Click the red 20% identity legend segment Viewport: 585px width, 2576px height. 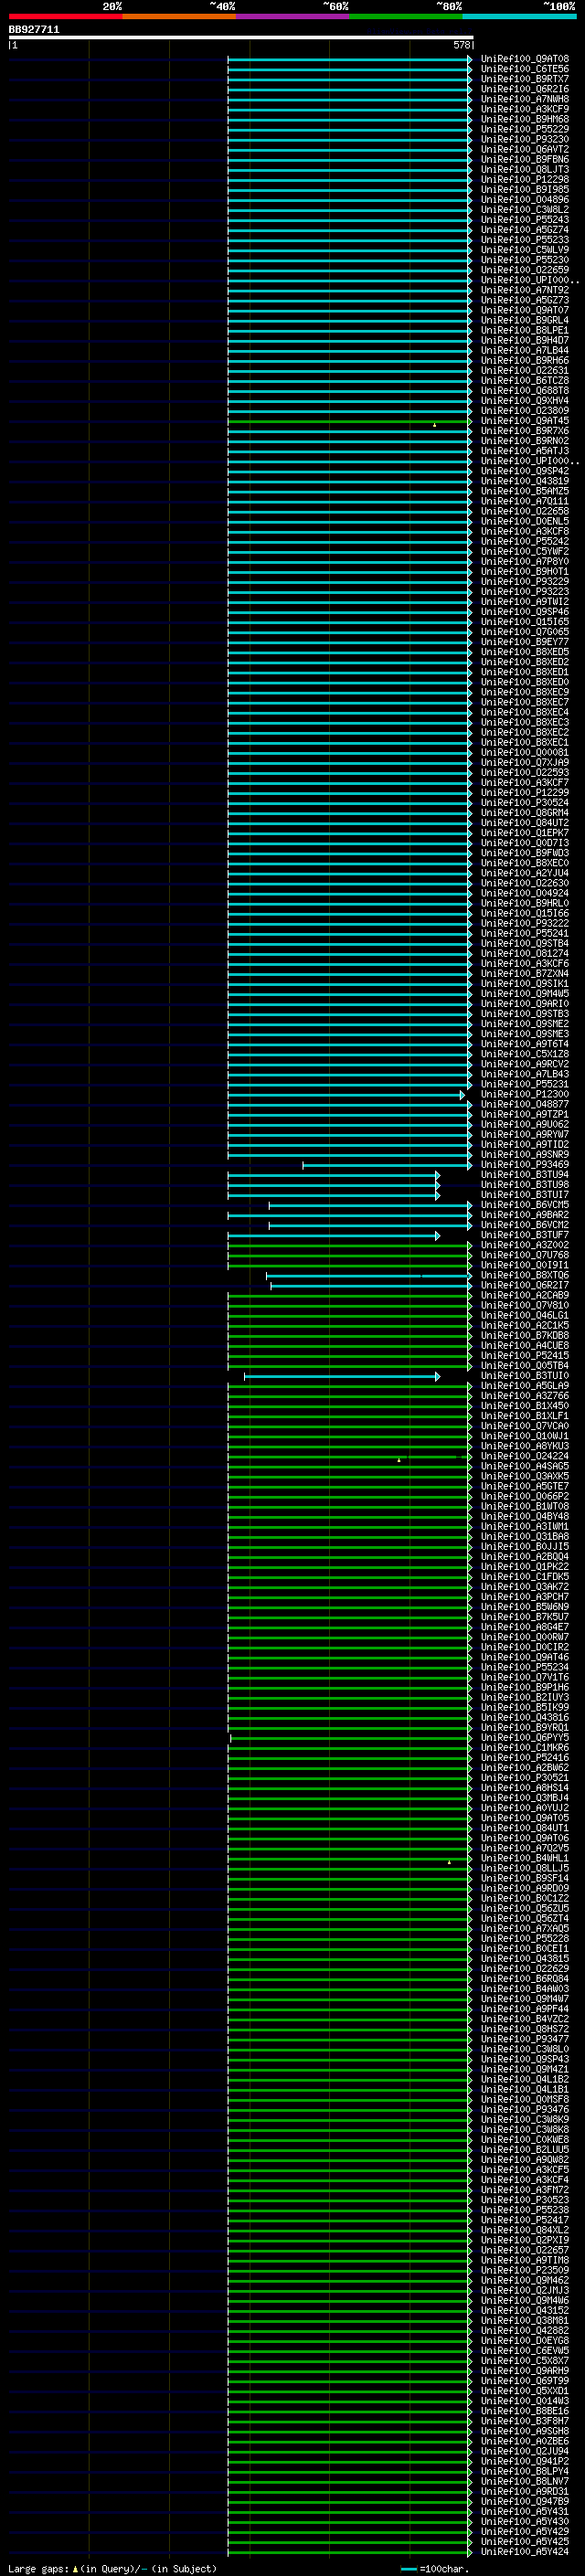65,16
